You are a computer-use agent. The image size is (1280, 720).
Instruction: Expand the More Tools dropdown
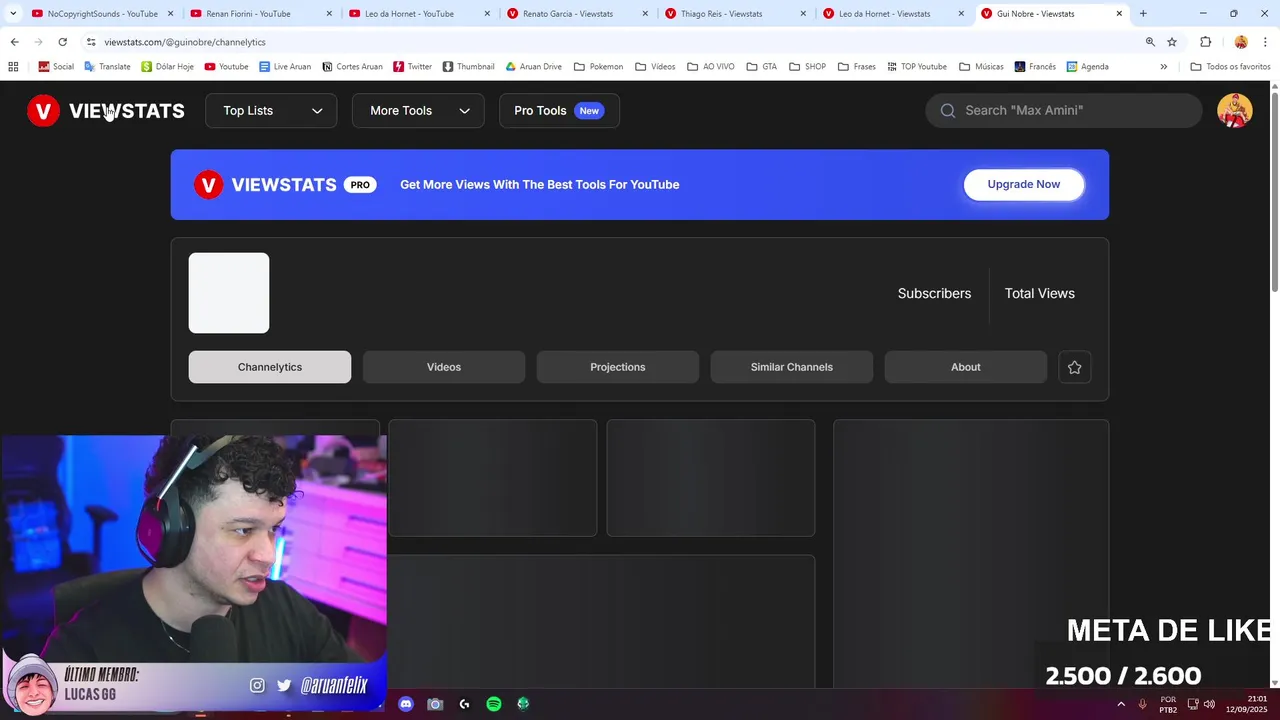418,111
